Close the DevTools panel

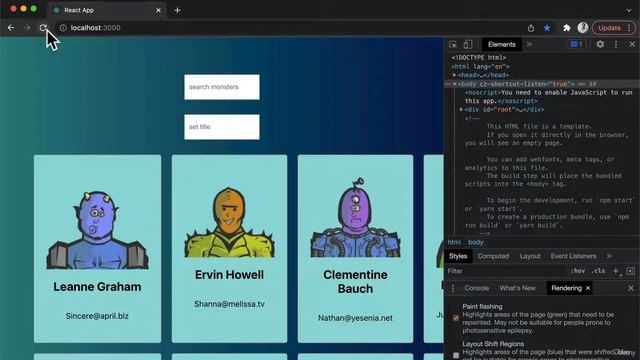pos(632,44)
